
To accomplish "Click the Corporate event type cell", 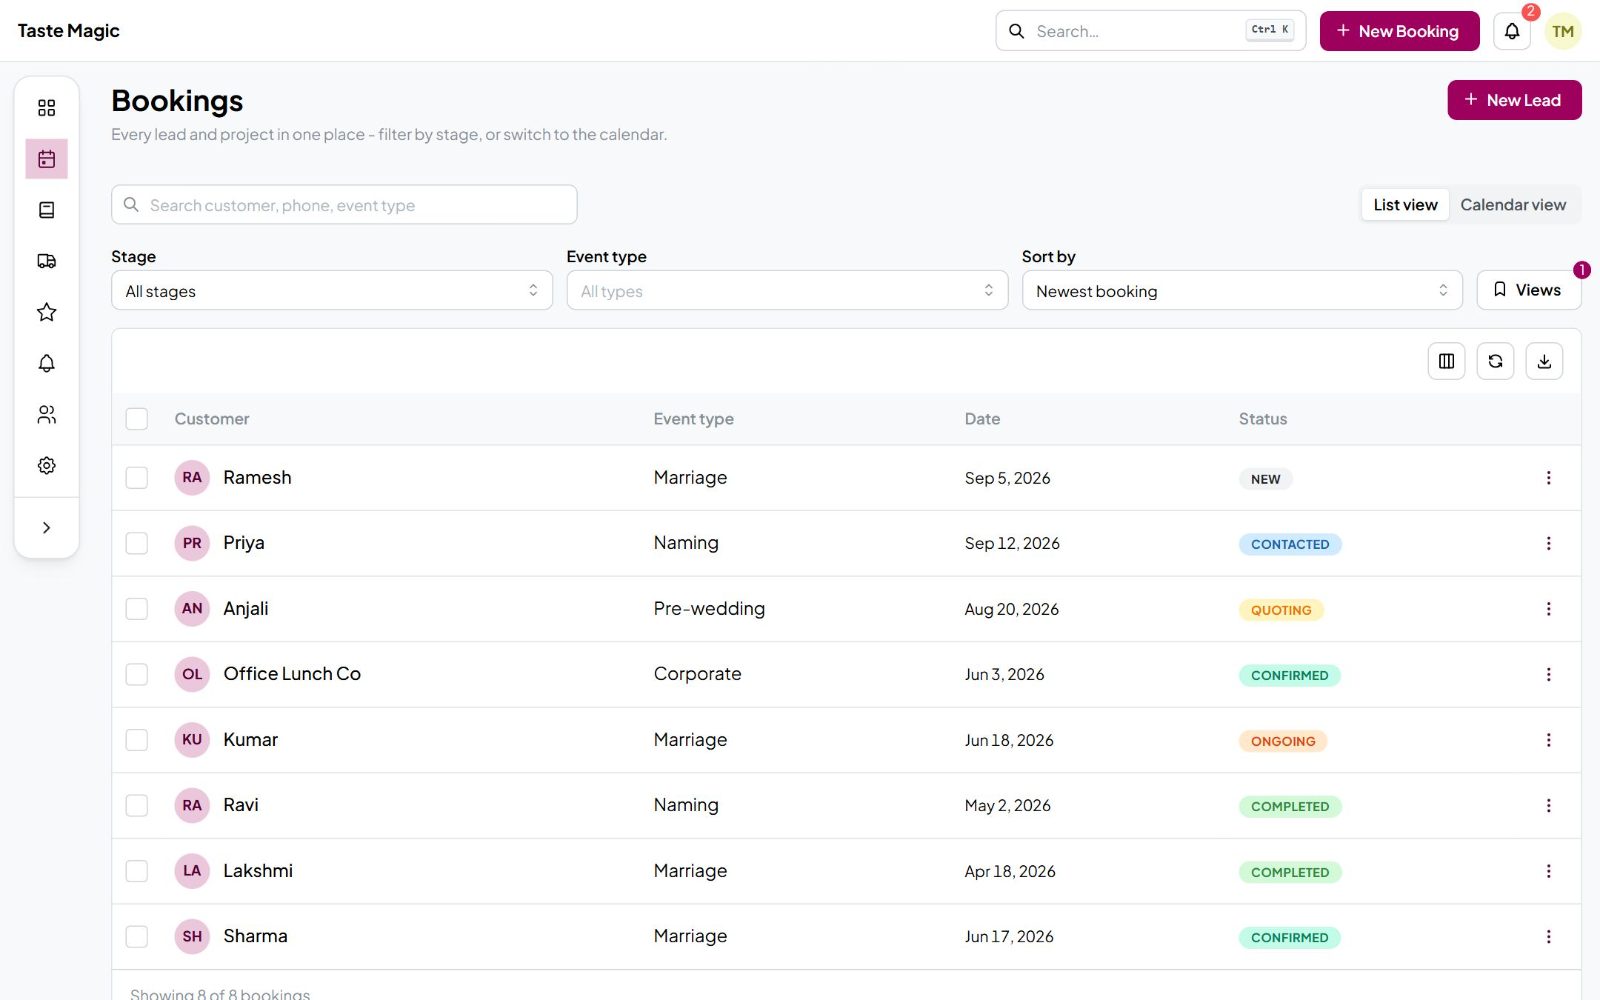I will [697, 674].
